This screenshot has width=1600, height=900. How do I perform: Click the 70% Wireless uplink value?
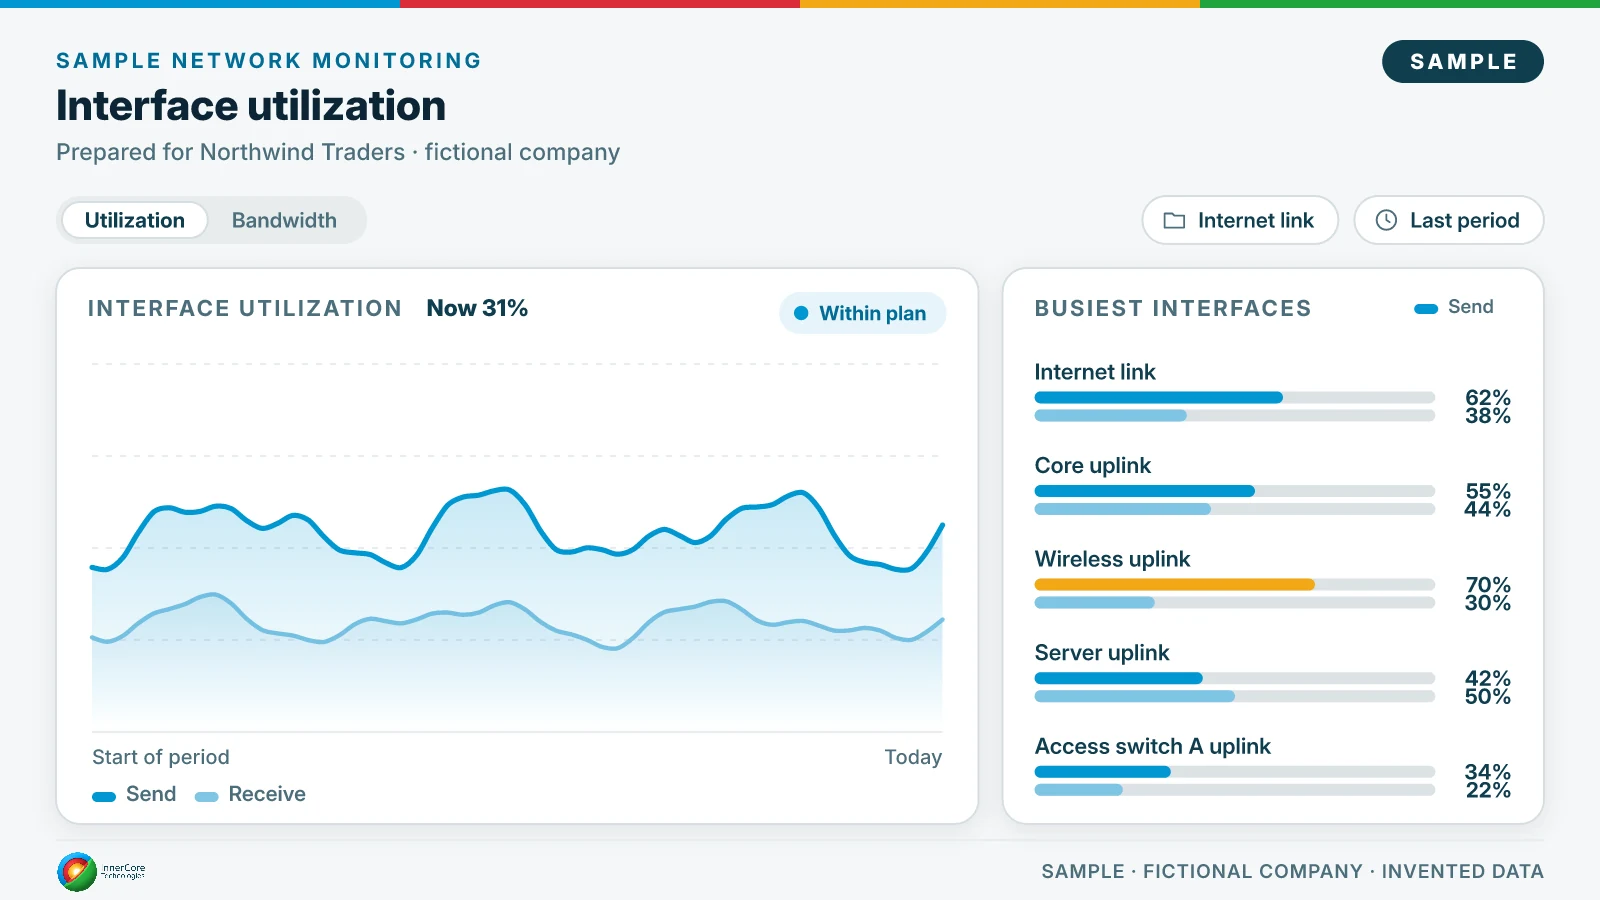click(x=1488, y=585)
